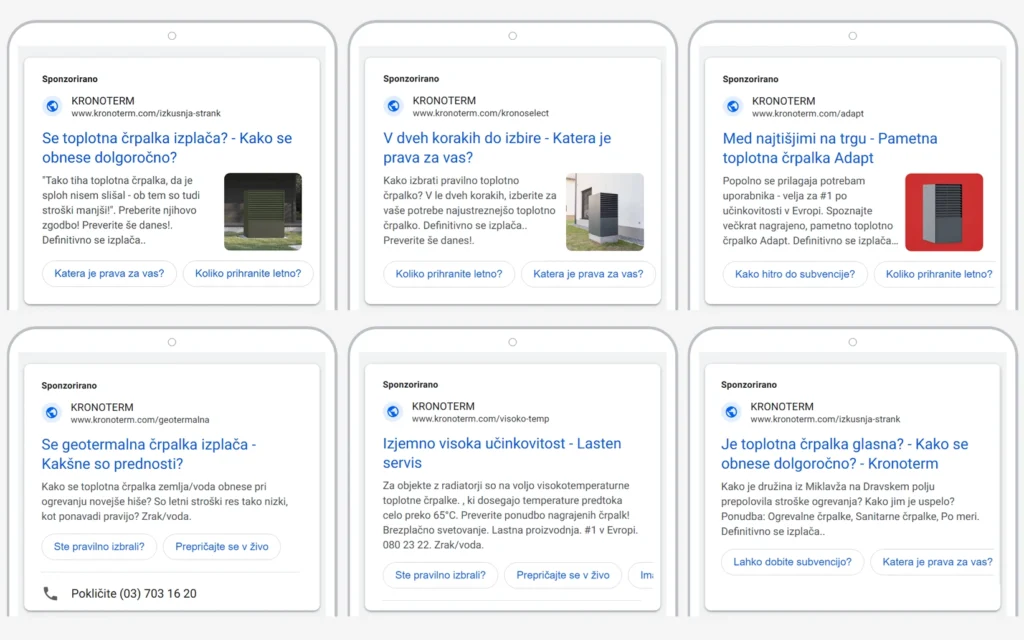
Task: Click URL 'www.kronoterm.com/visoko-temp'
Action: (x=481, y=419)
